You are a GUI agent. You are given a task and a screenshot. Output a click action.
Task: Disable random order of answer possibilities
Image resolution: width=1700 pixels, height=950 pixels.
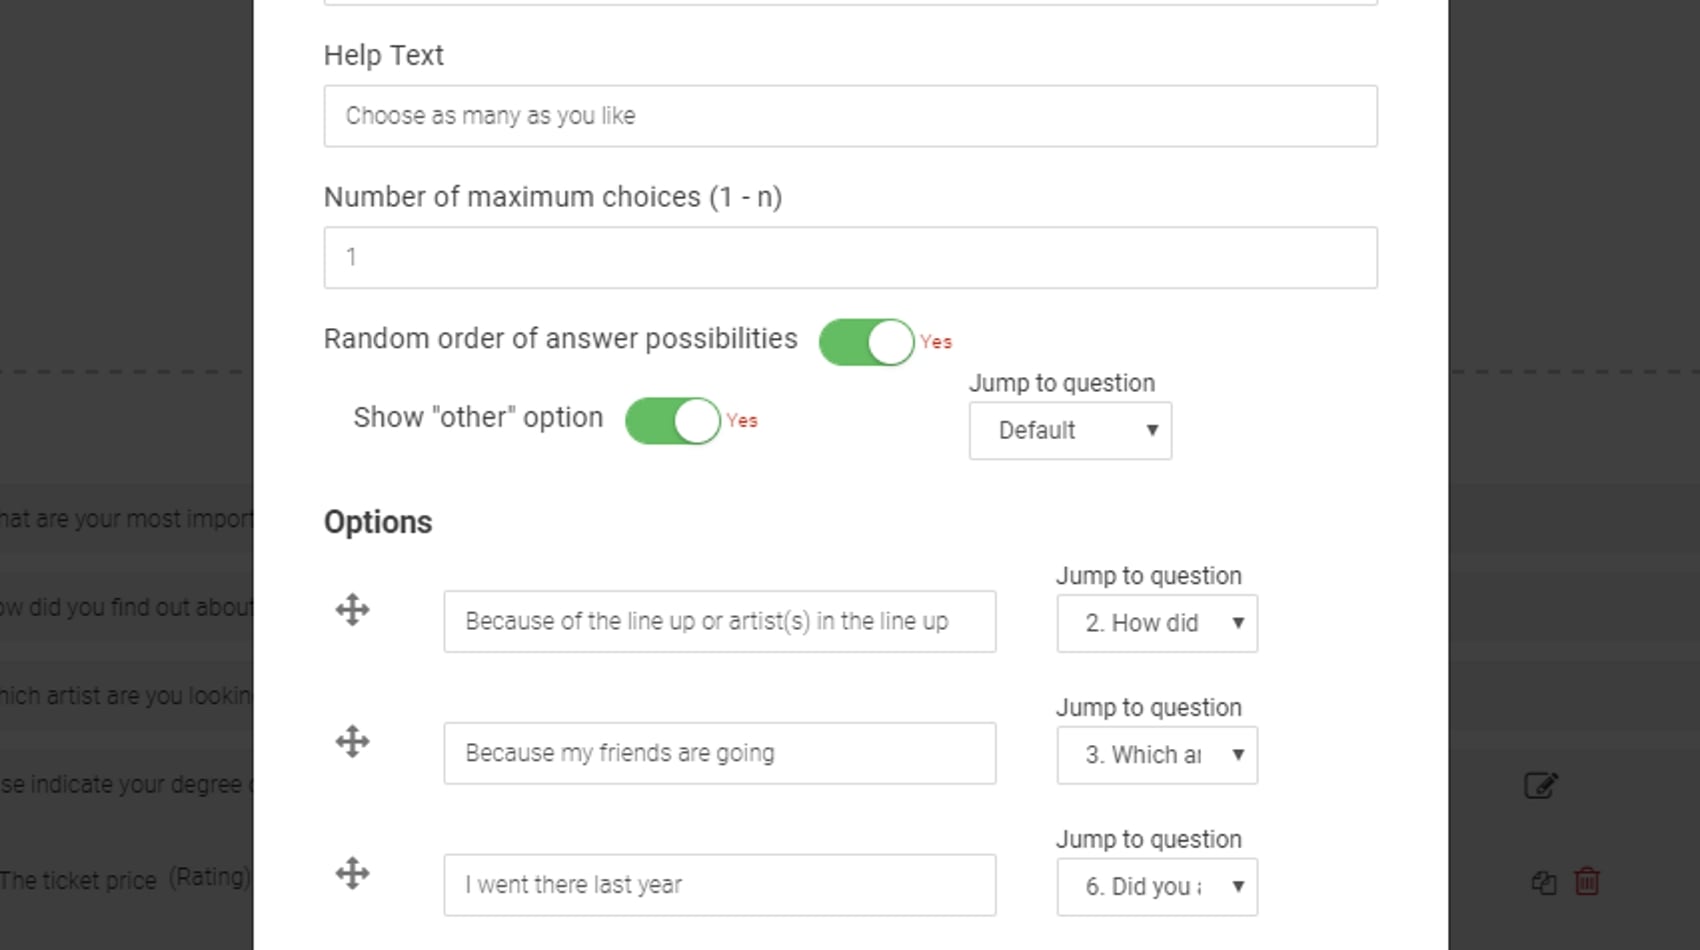(x=866, y=342)
